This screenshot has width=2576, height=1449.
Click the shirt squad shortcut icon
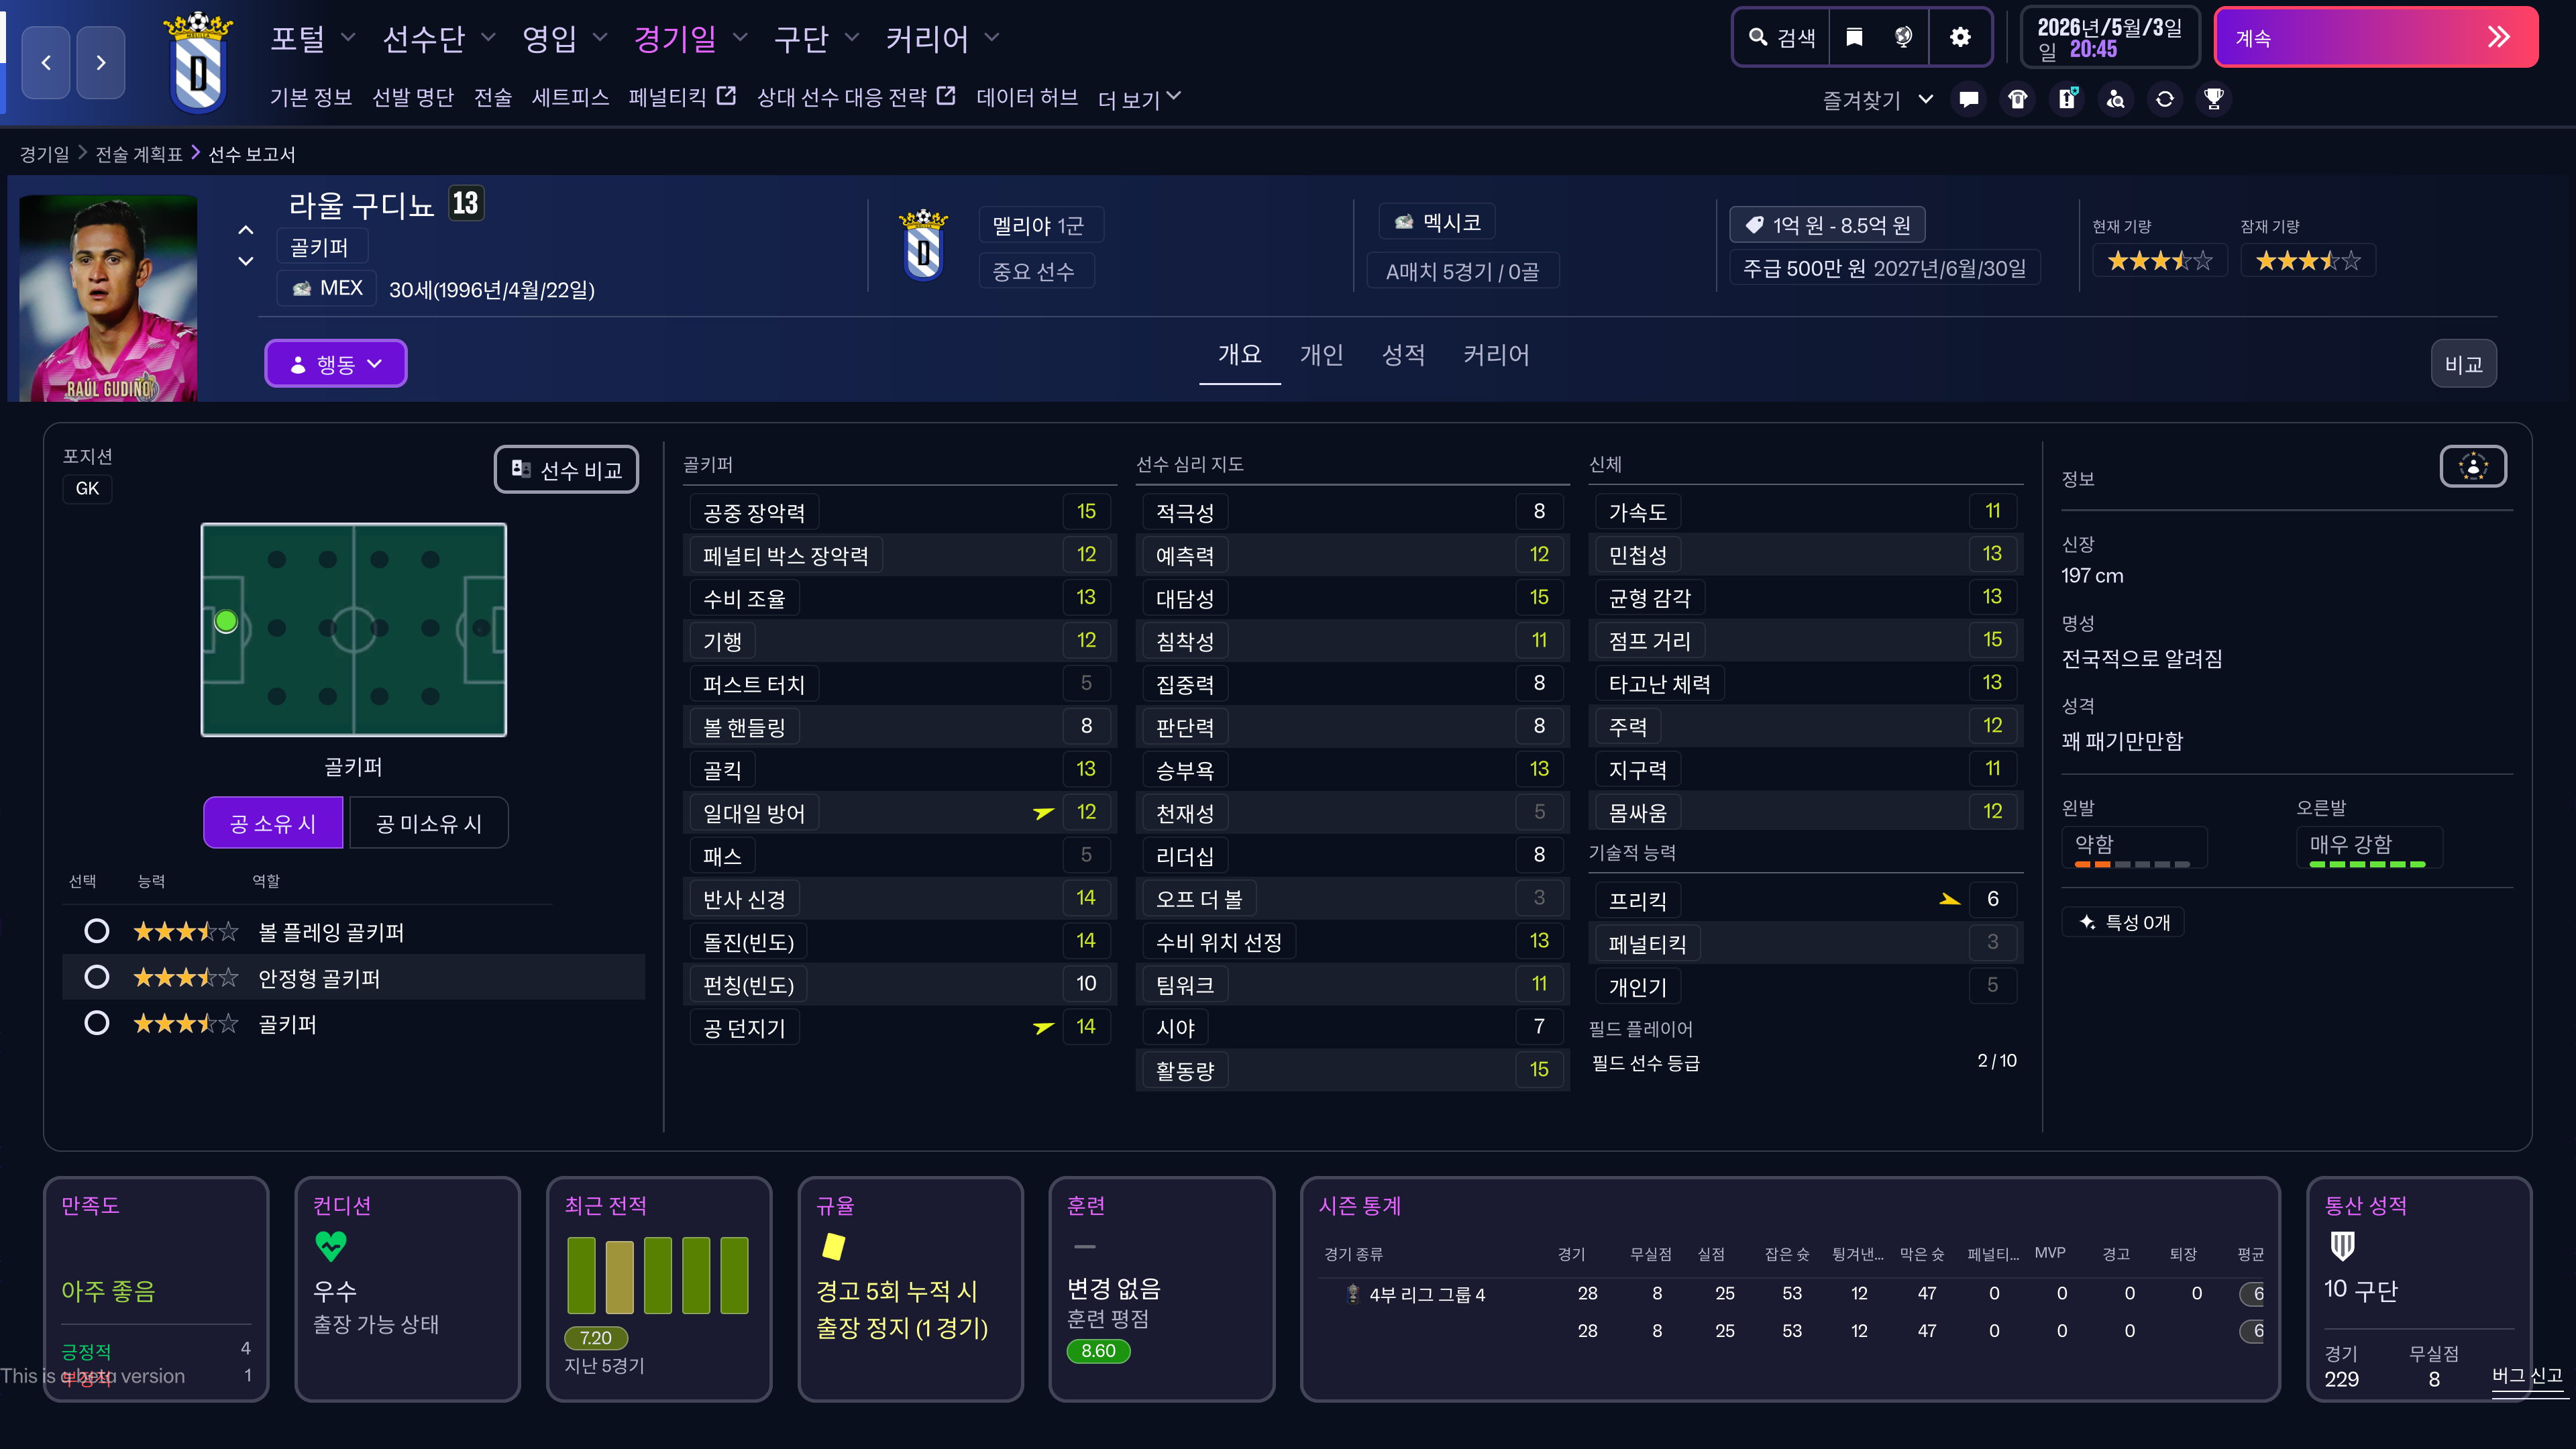coord(2017,99)
